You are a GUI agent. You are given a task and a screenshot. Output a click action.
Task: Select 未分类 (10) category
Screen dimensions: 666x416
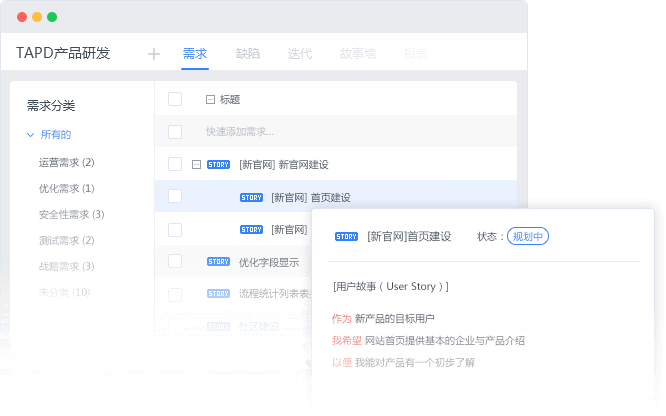pyautogui.click(x=64, y=292)
